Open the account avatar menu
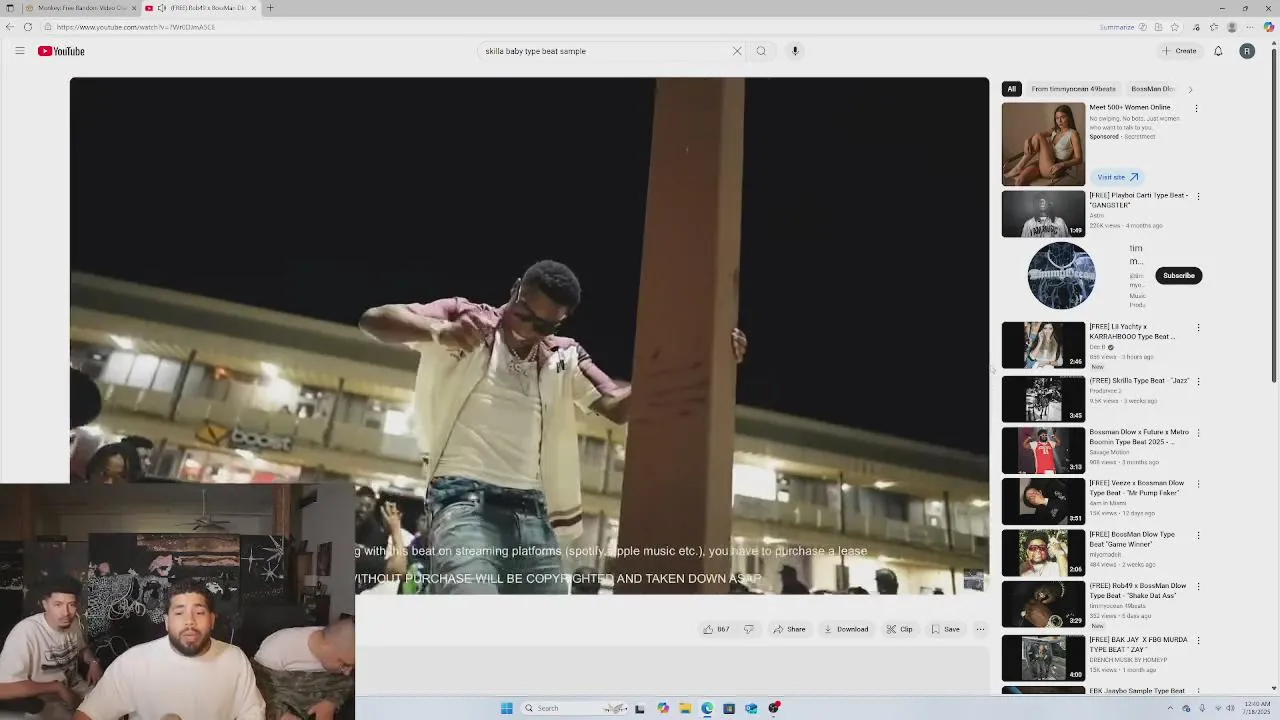 tap(1247, 51)
